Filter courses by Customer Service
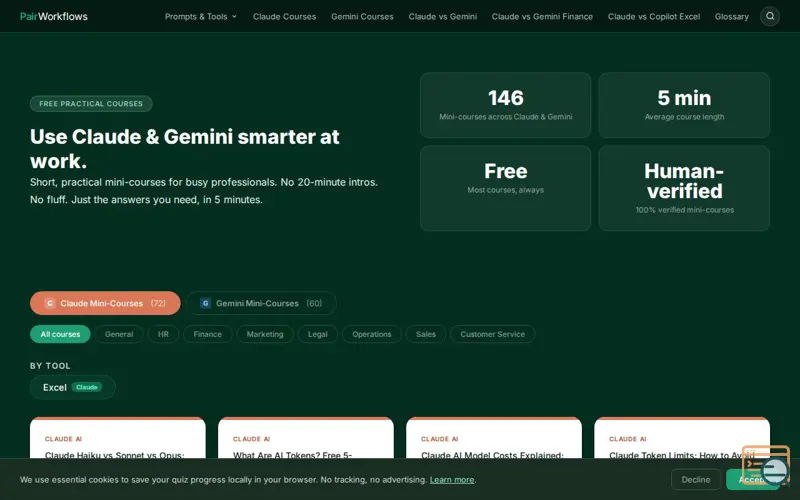800x500 pixels. 492,334
